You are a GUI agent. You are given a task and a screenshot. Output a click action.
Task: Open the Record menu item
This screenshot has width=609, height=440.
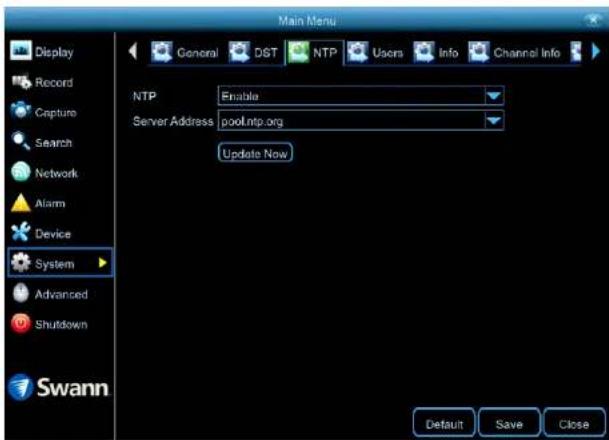click(54, 82)
